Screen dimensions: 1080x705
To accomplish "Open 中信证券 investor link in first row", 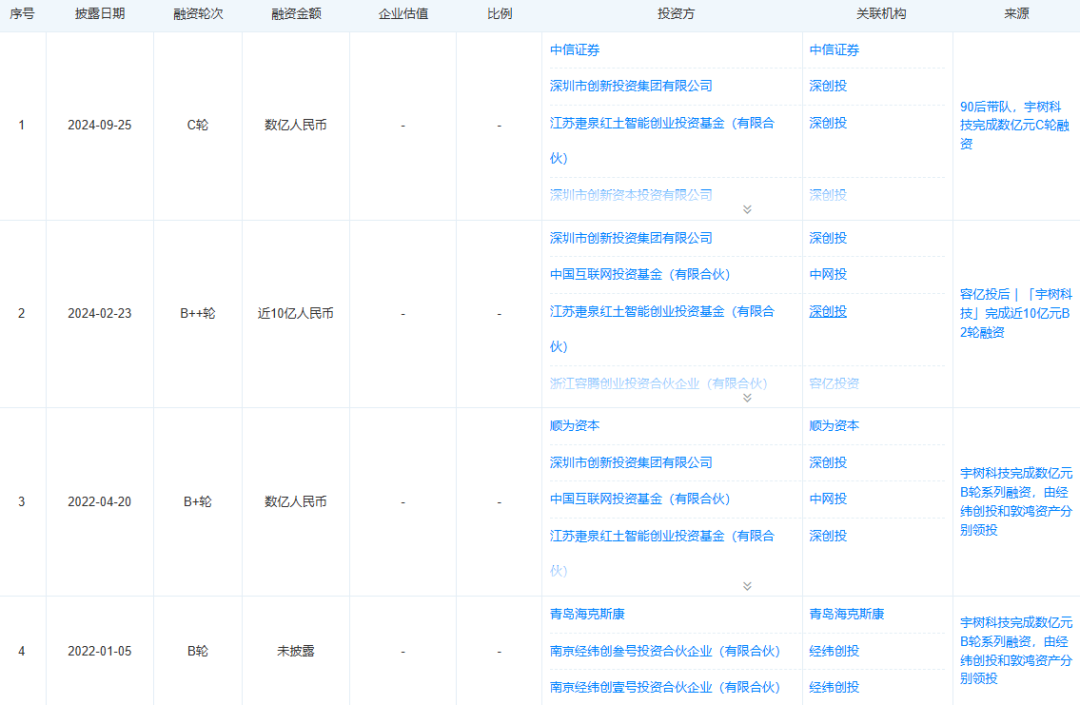I will click(x=574, y=50).
